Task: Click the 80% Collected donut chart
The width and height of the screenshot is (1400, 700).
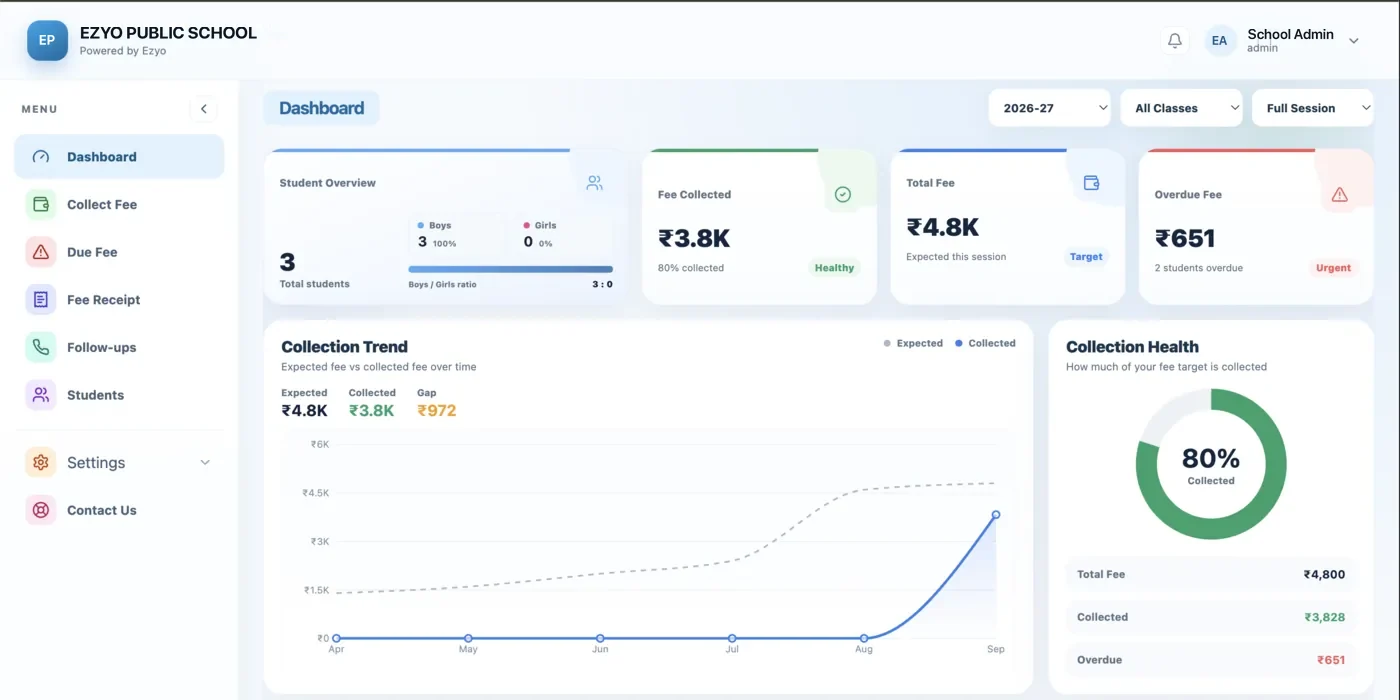Action: 1211,464
